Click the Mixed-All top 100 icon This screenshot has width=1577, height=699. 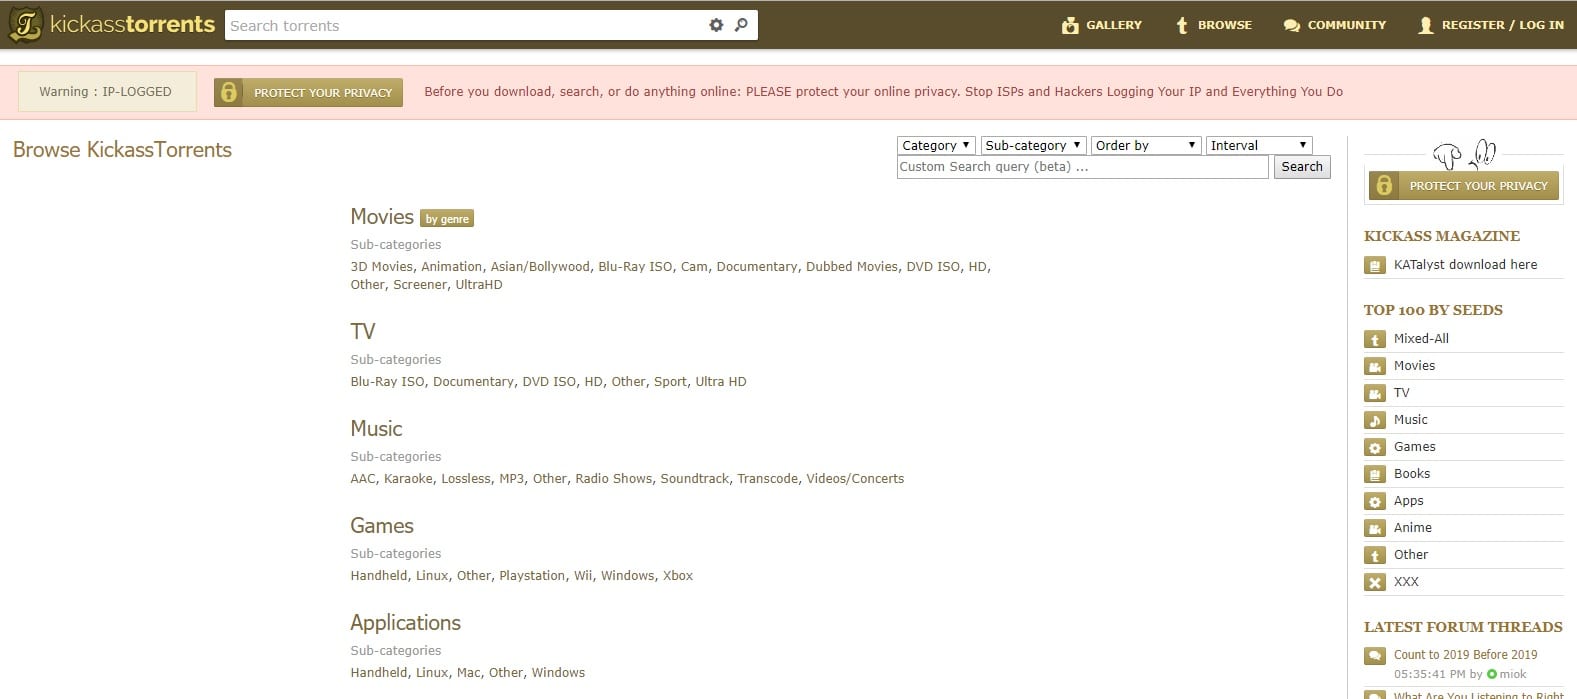[x=1375, y=339]
